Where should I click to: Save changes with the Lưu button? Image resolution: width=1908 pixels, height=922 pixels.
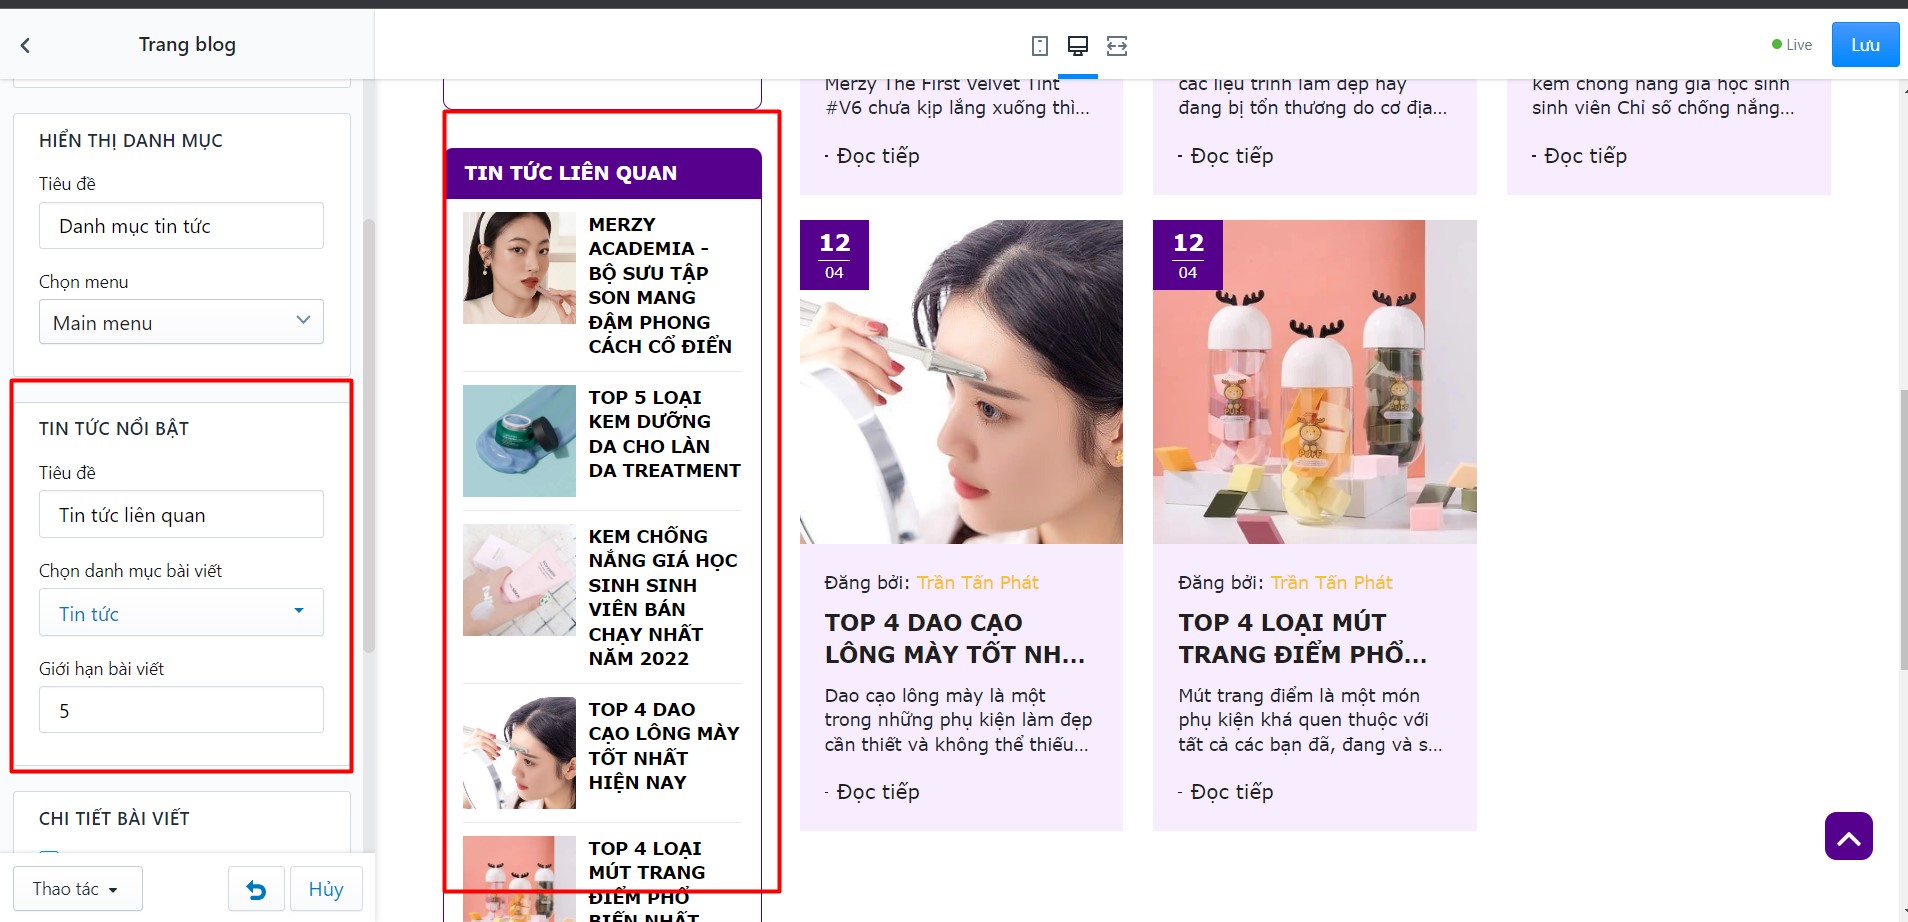(x=1865, y=45)
